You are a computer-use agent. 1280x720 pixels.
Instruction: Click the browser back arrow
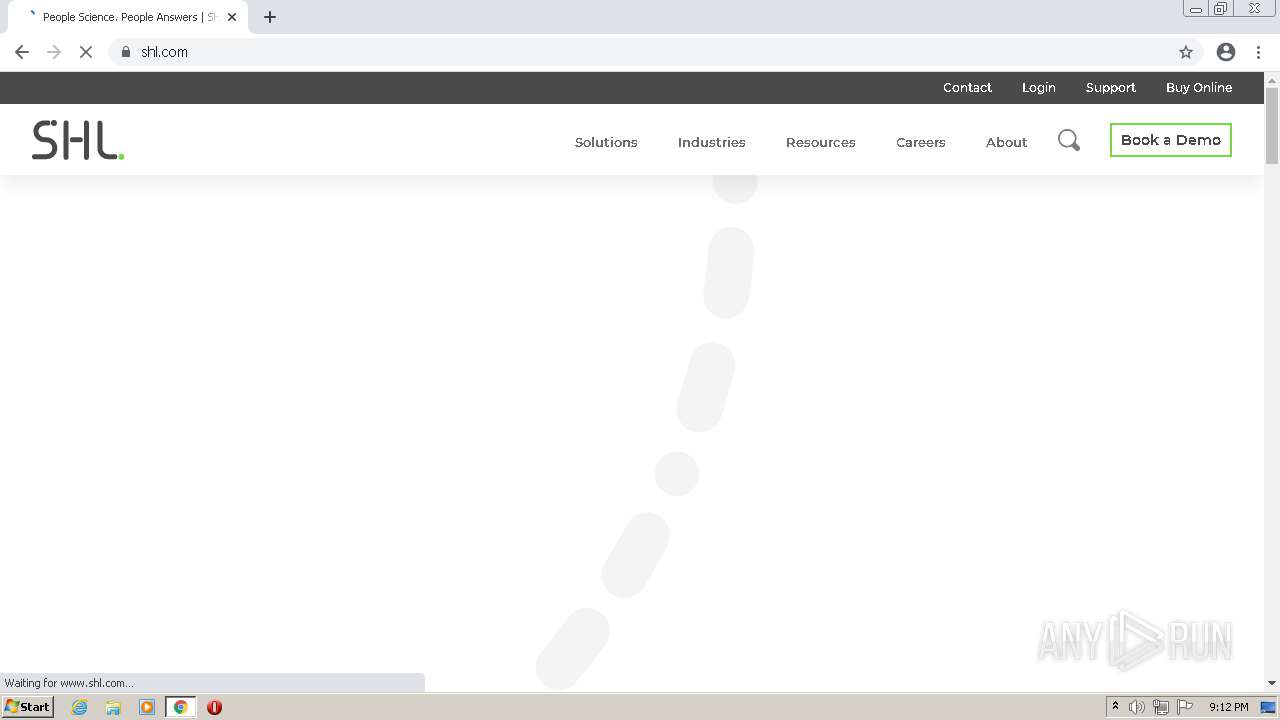[x=22, y=52]
